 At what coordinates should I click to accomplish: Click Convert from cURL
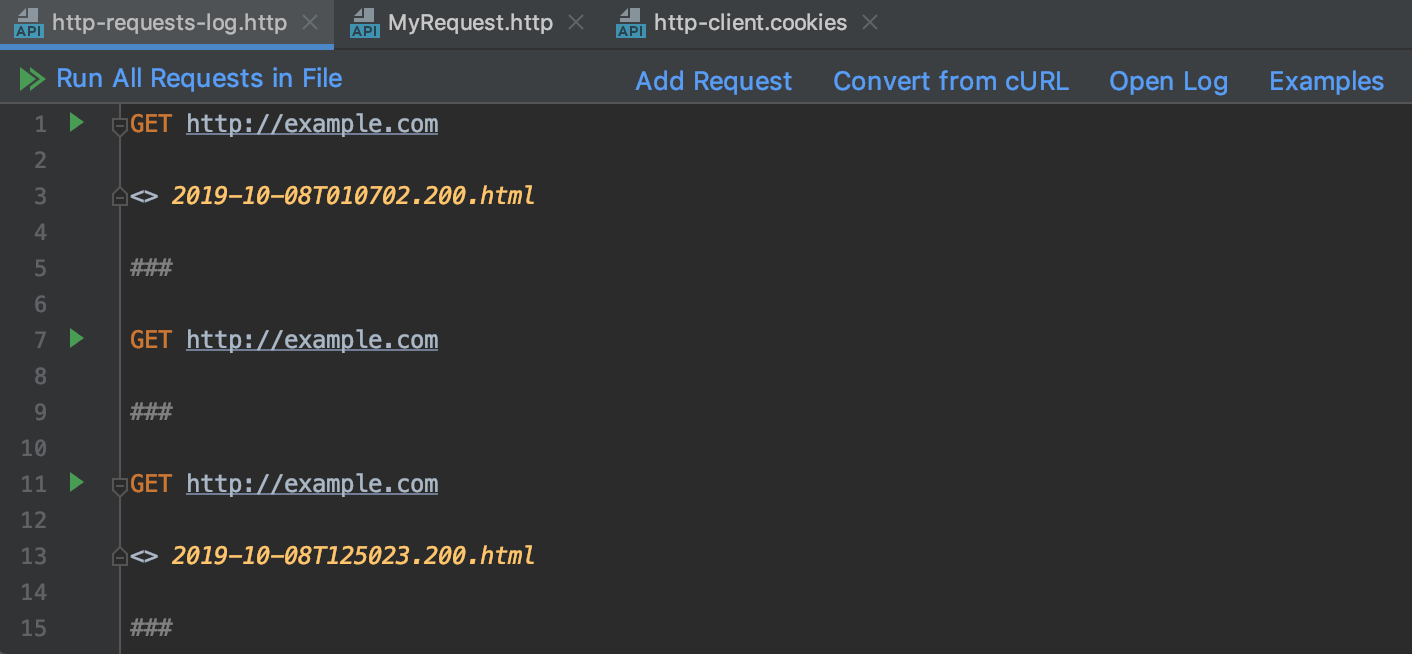[951, 81]
